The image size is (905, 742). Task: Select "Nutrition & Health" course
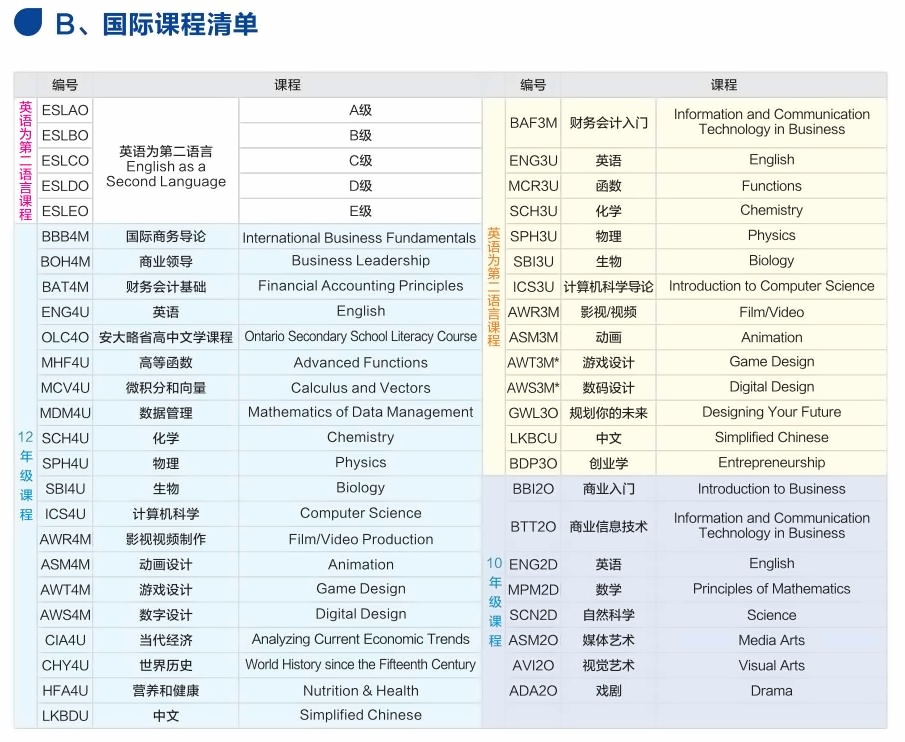click(x=361, y=691)
